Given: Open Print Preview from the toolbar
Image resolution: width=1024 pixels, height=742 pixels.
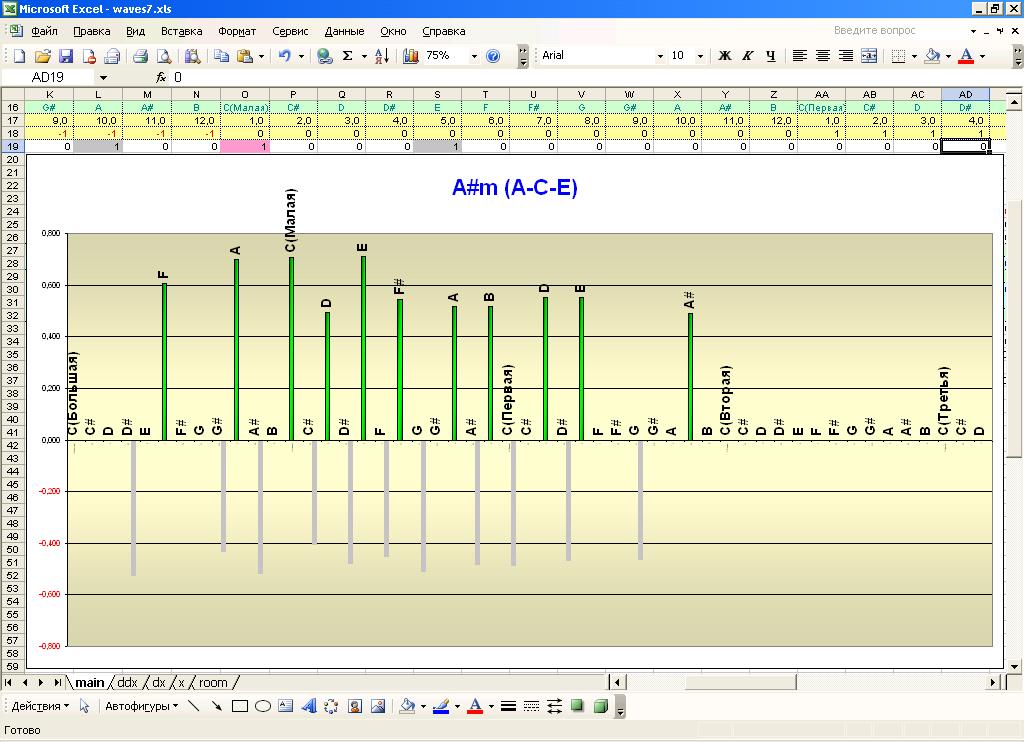Looking at the screenshot, I should point(164,56).
